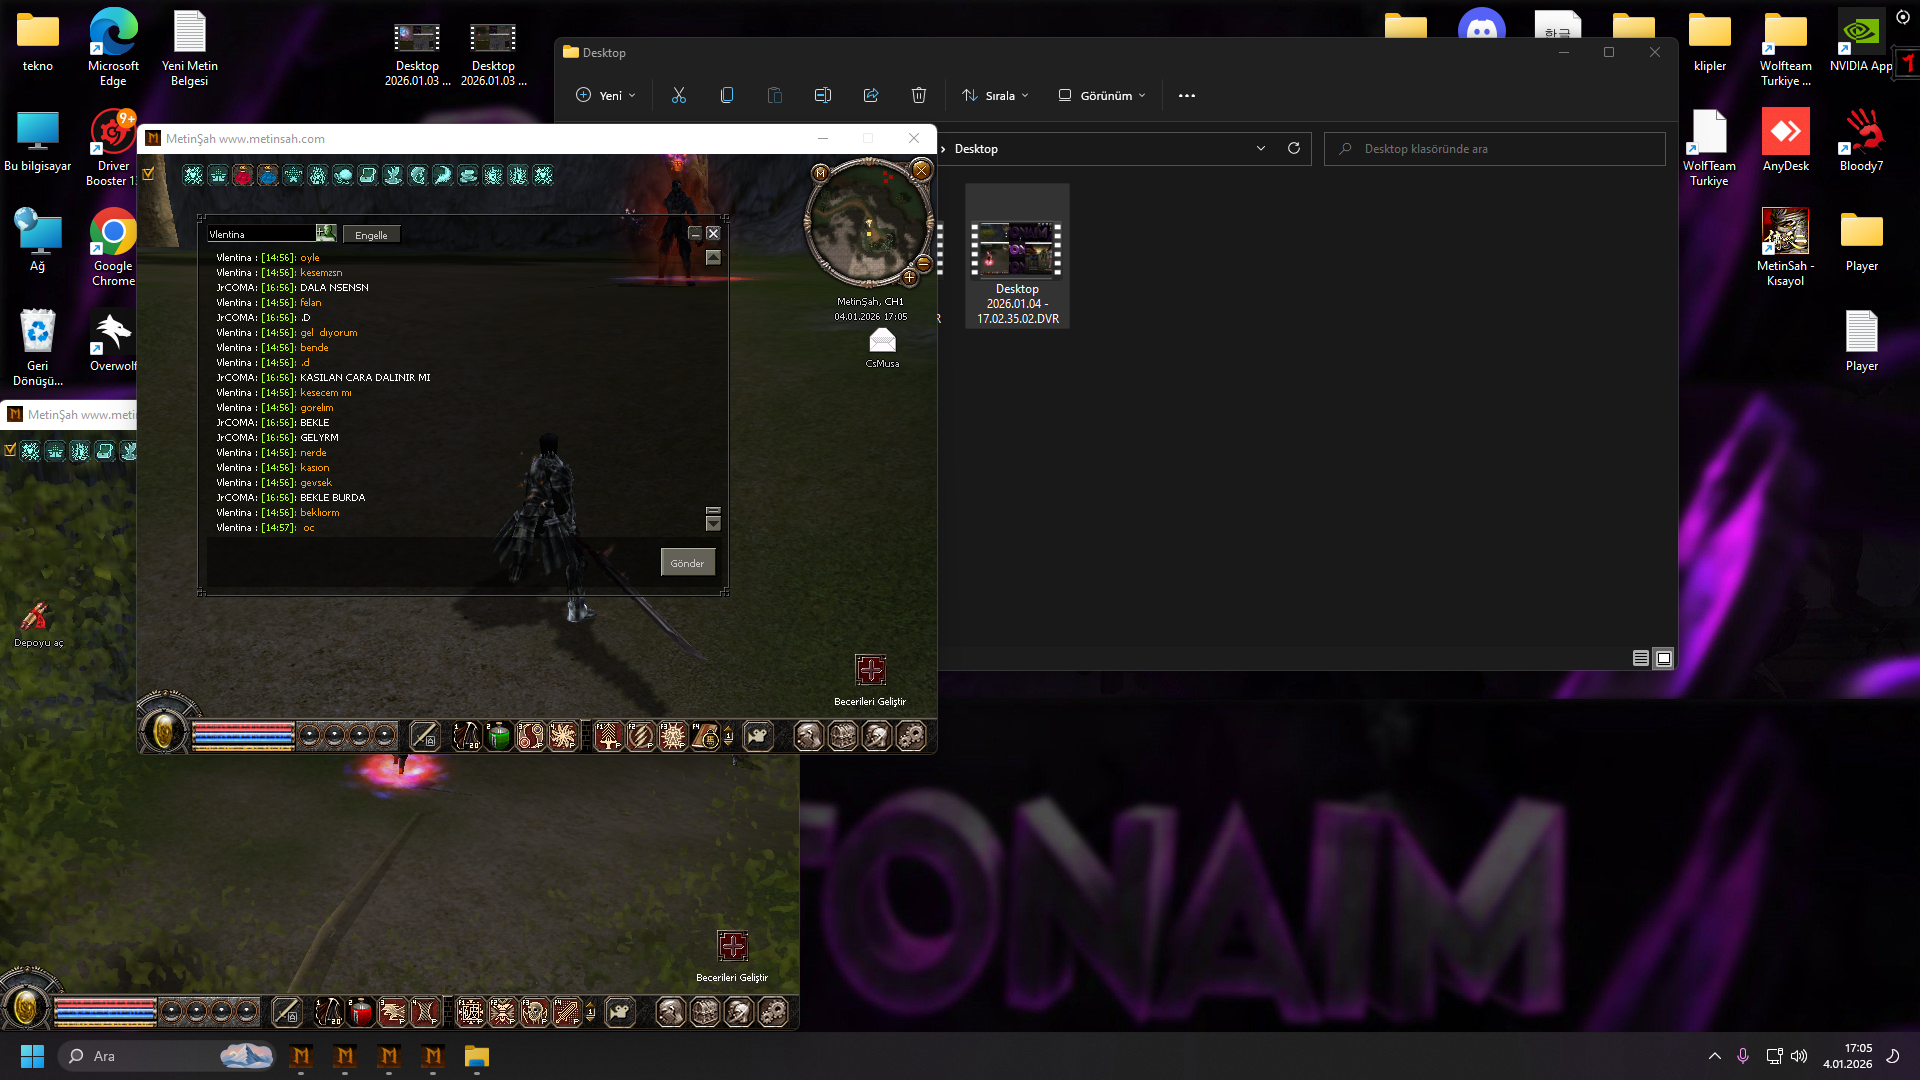Click the Desktop klasöründe ara search box

coord(1494,148)
